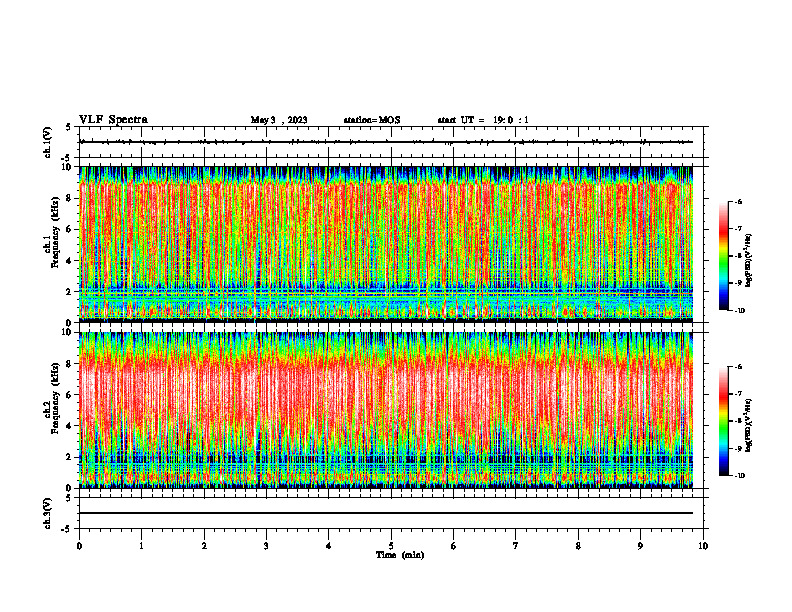This screenshot has width=792, height=612.
Task: Click the ch.1 voltage waveform trace panel
Action: click(x=391, y=142)
